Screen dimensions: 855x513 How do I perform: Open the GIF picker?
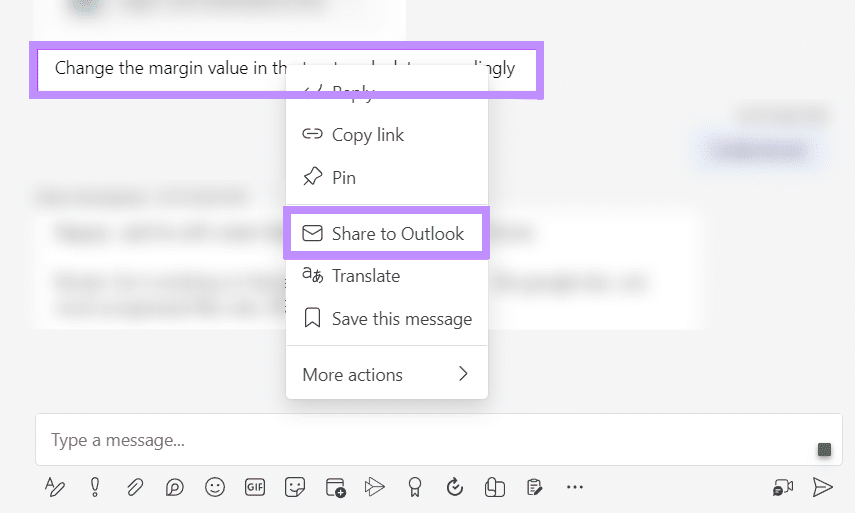(255, 487)
